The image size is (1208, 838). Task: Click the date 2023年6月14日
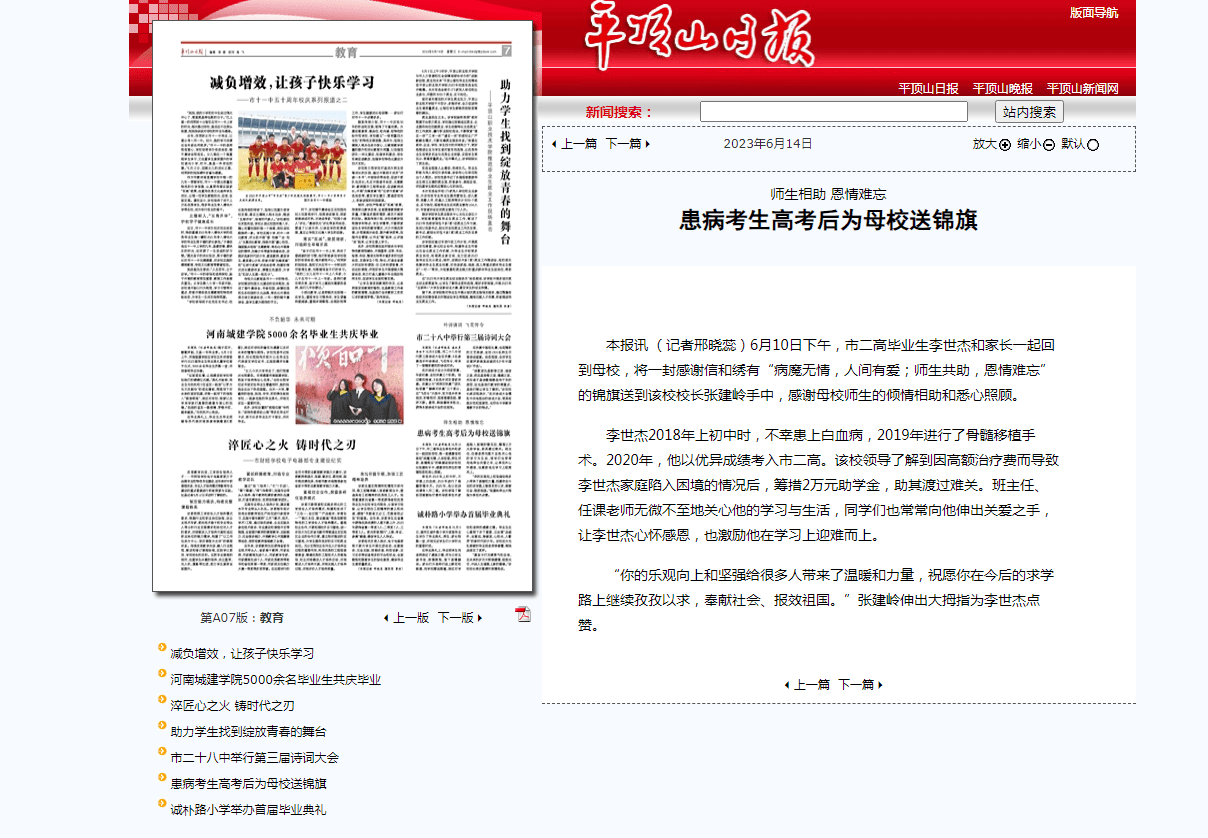pyautogui.click(x=768, y=144)
